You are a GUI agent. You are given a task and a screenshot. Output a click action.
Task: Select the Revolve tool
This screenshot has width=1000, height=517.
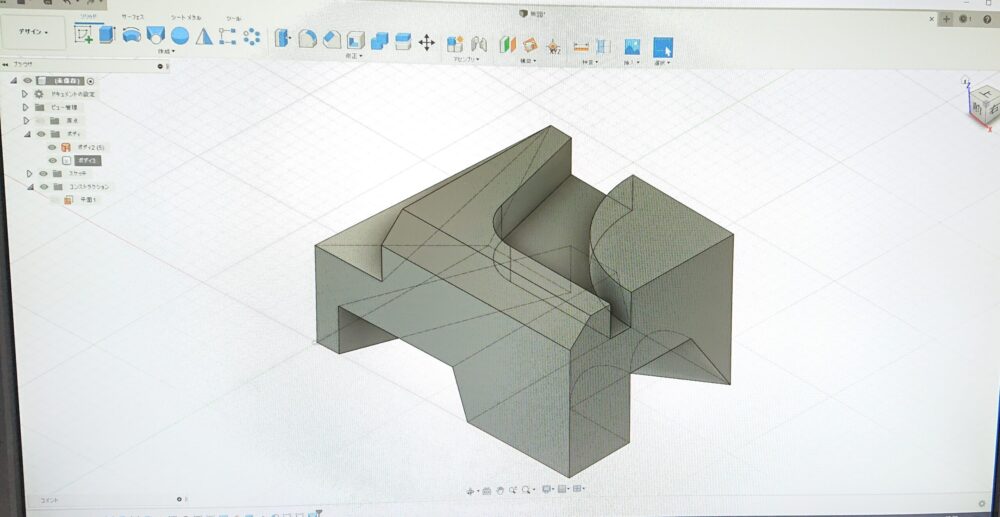[131, 35]
